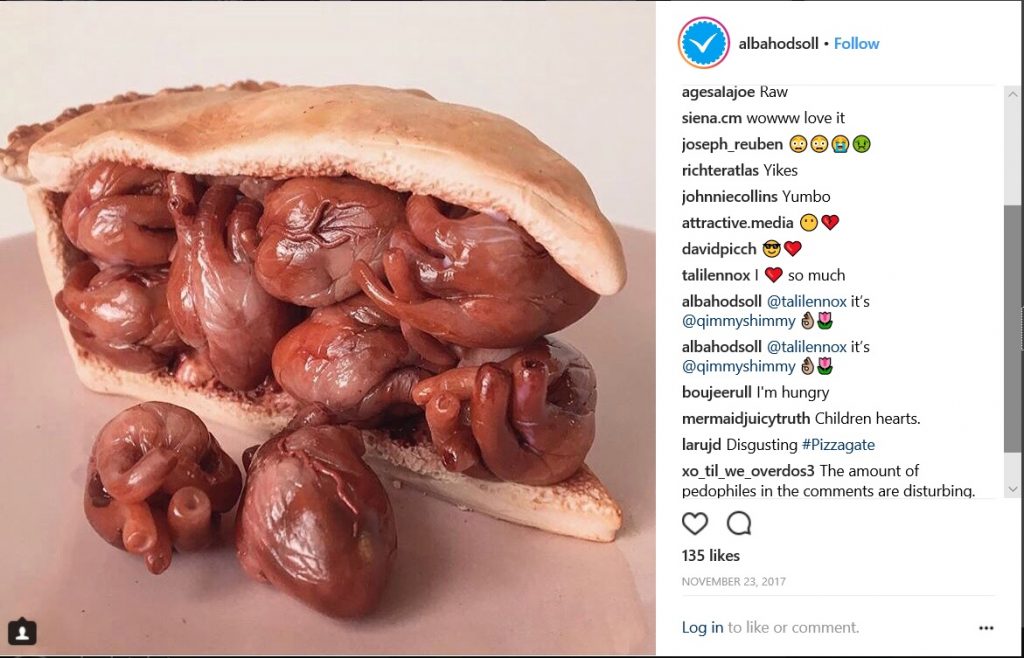Image resolution: width=1024 pixels, height=658 pixels.
Task: Click the comments scrollbar thumb
Action: 1013,328
